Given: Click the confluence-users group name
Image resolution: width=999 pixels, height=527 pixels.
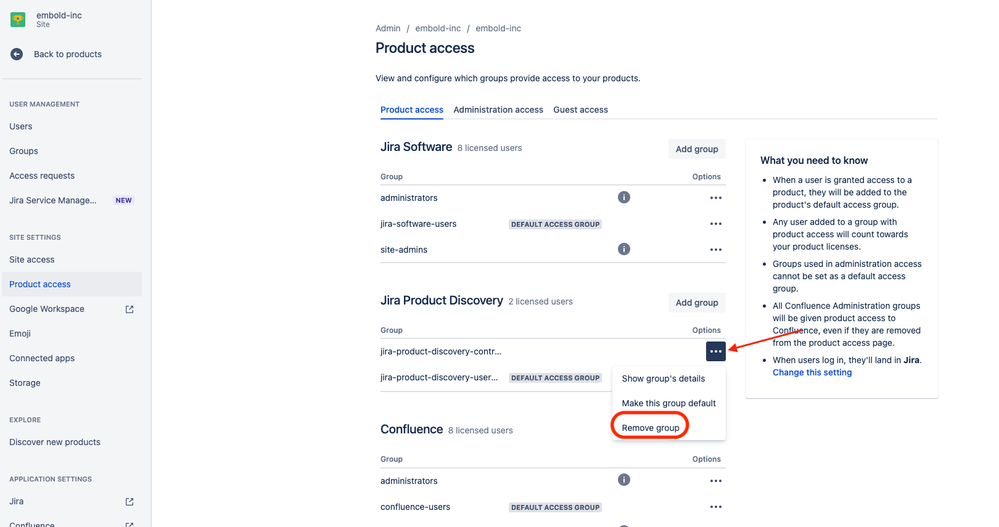Looking at the screenshot, I should point(415,507).
